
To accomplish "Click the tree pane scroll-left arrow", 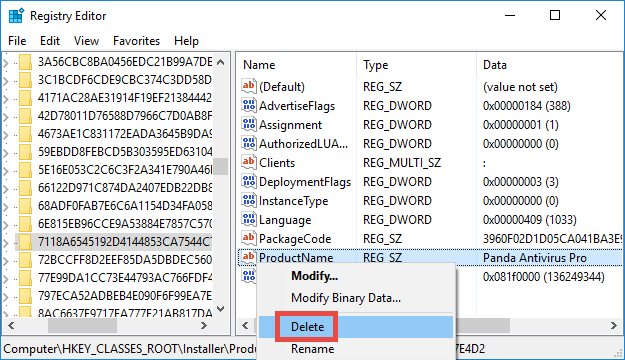I will pos(11,325).
